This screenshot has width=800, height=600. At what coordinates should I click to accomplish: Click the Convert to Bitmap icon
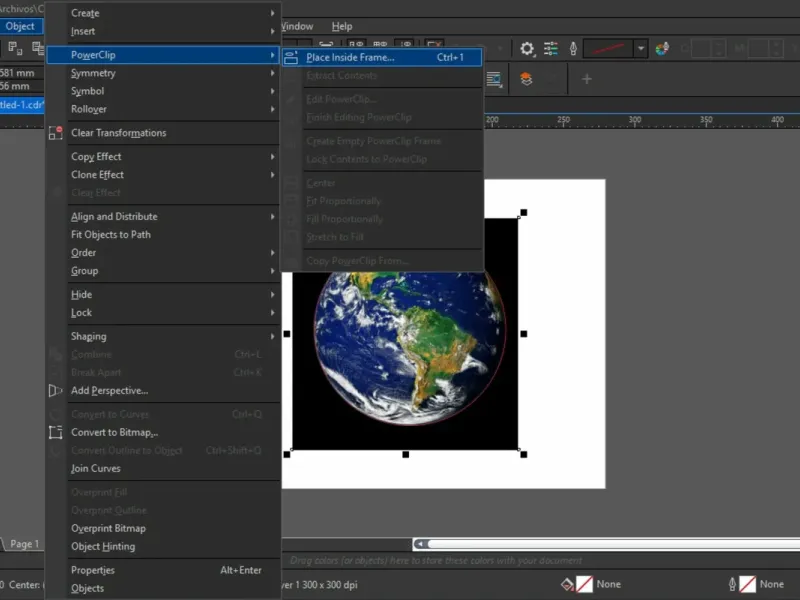tap(55, 433)
